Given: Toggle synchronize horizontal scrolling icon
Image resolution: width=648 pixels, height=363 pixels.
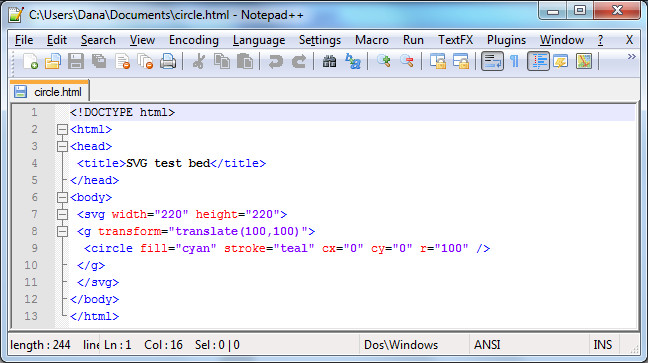Looking at the screenshot, I should tap(461, 62).
